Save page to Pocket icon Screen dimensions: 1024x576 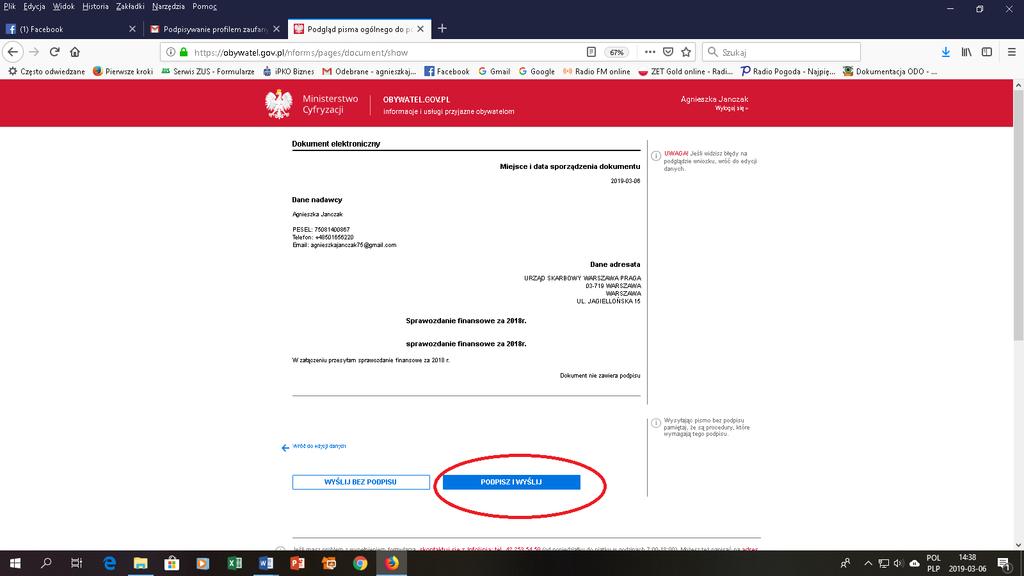click(668, 52)
